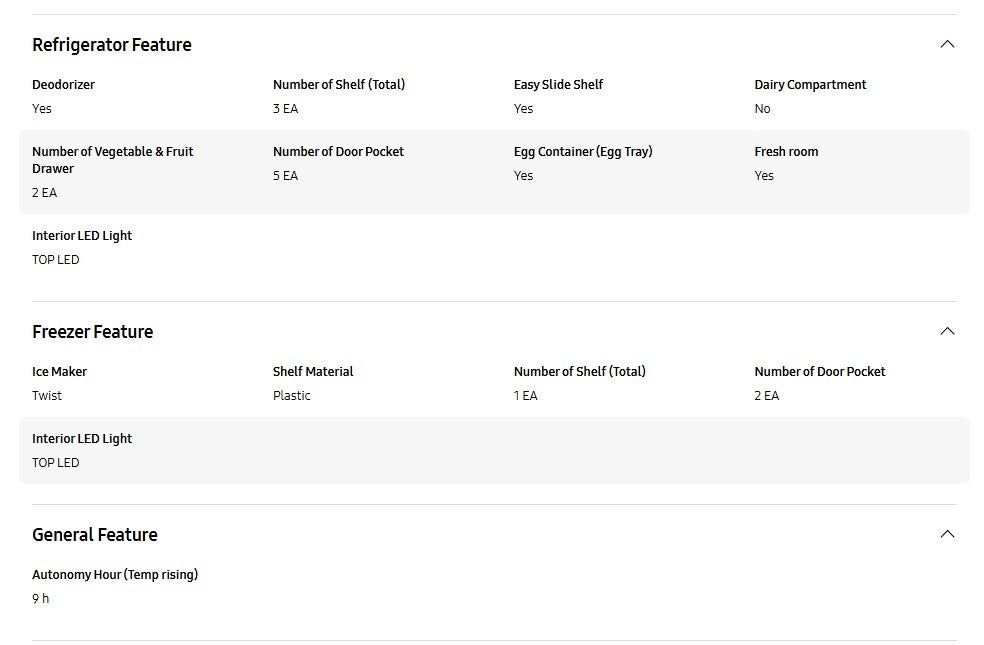Click the Ice Maker spec label
This screenshot has width=984, height=645.
pos(59,372)
